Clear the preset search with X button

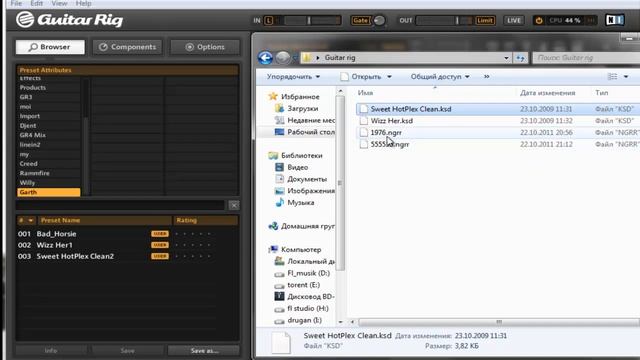coord(234,205)
